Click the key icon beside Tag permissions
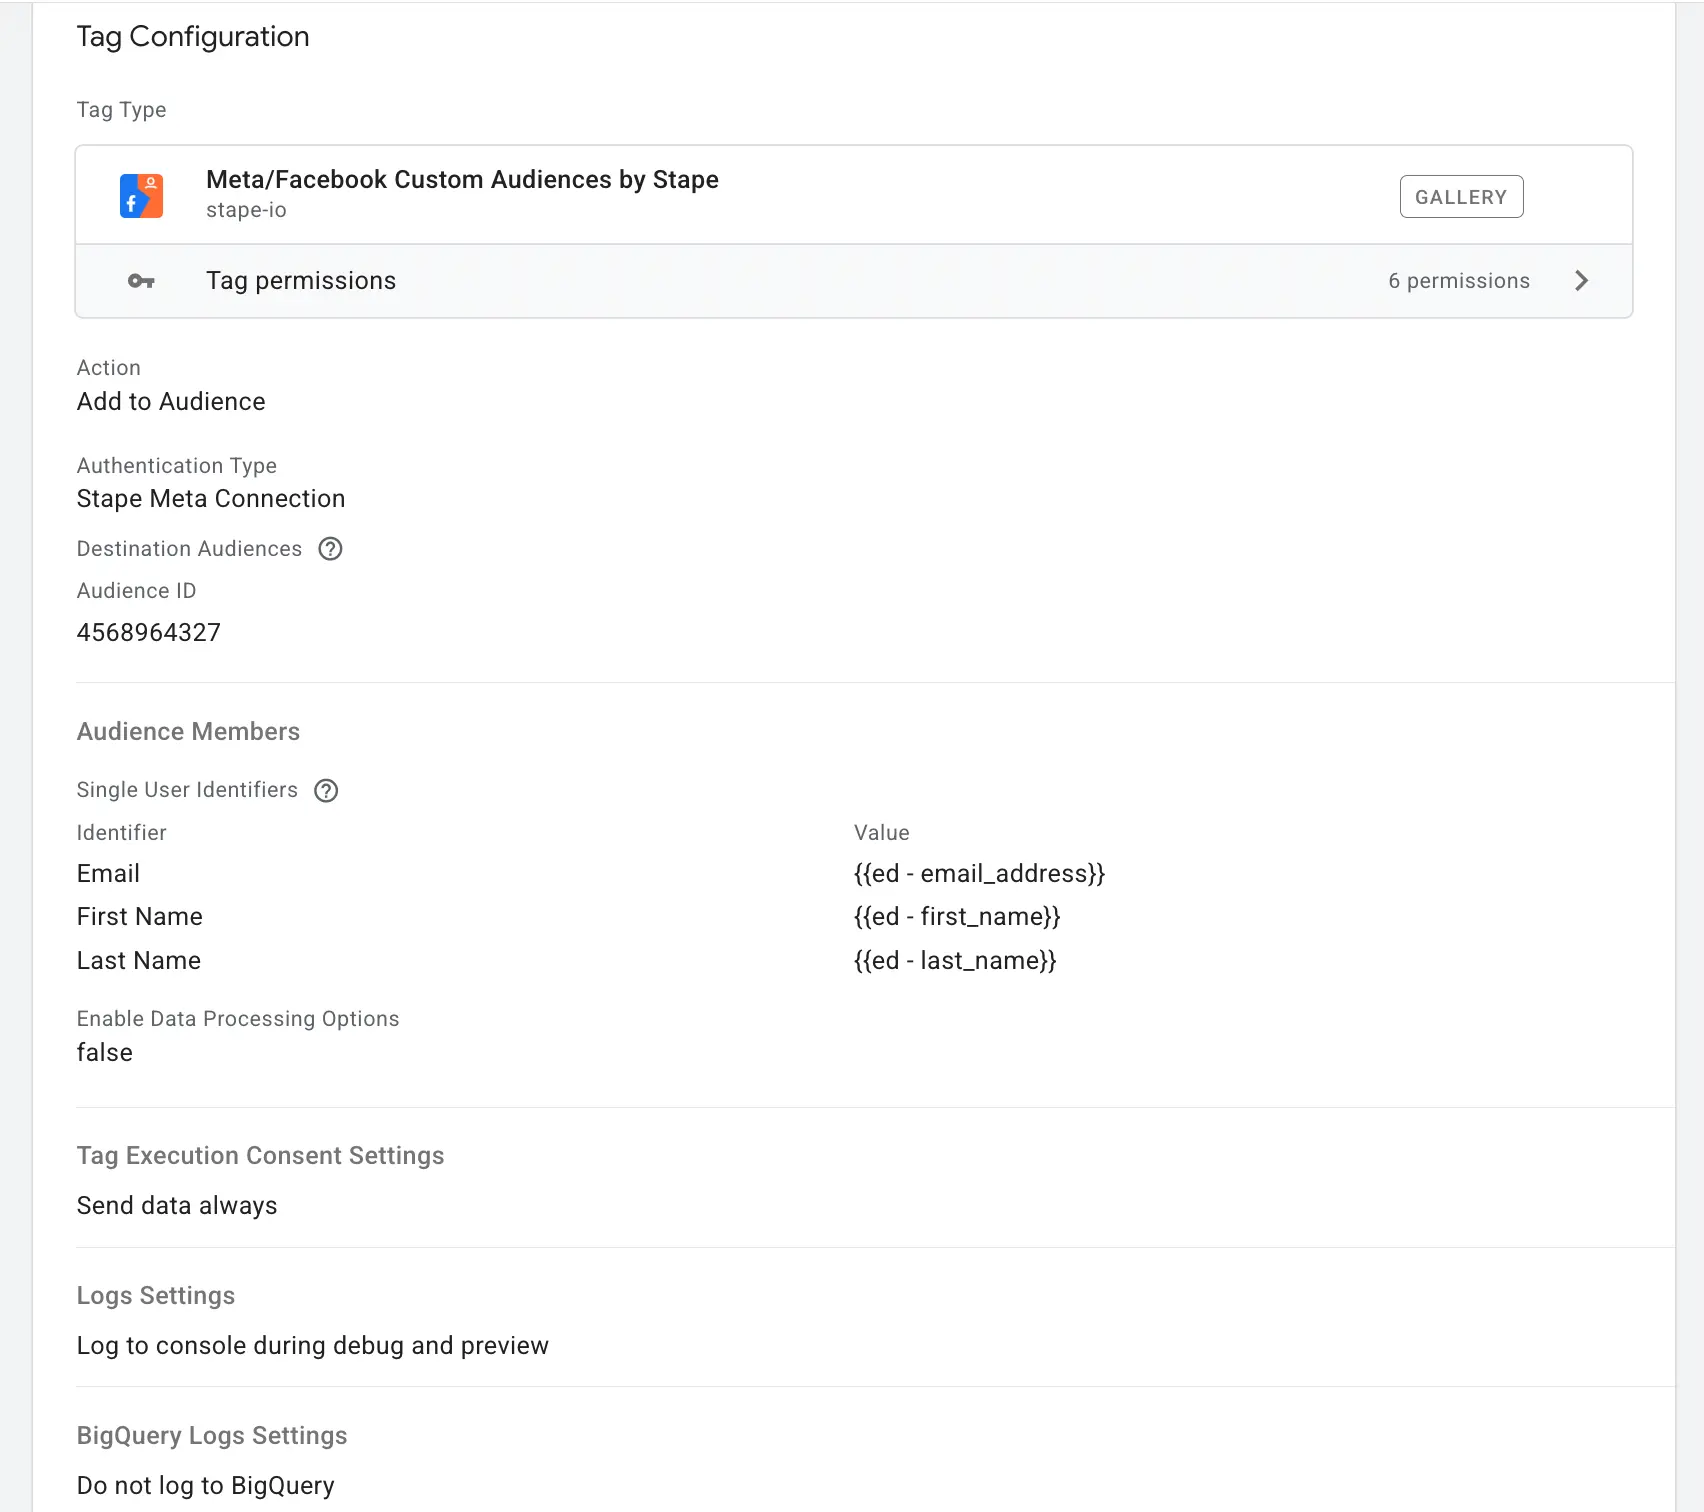Screen dimensions: 1704x1512 pos(141,281)
